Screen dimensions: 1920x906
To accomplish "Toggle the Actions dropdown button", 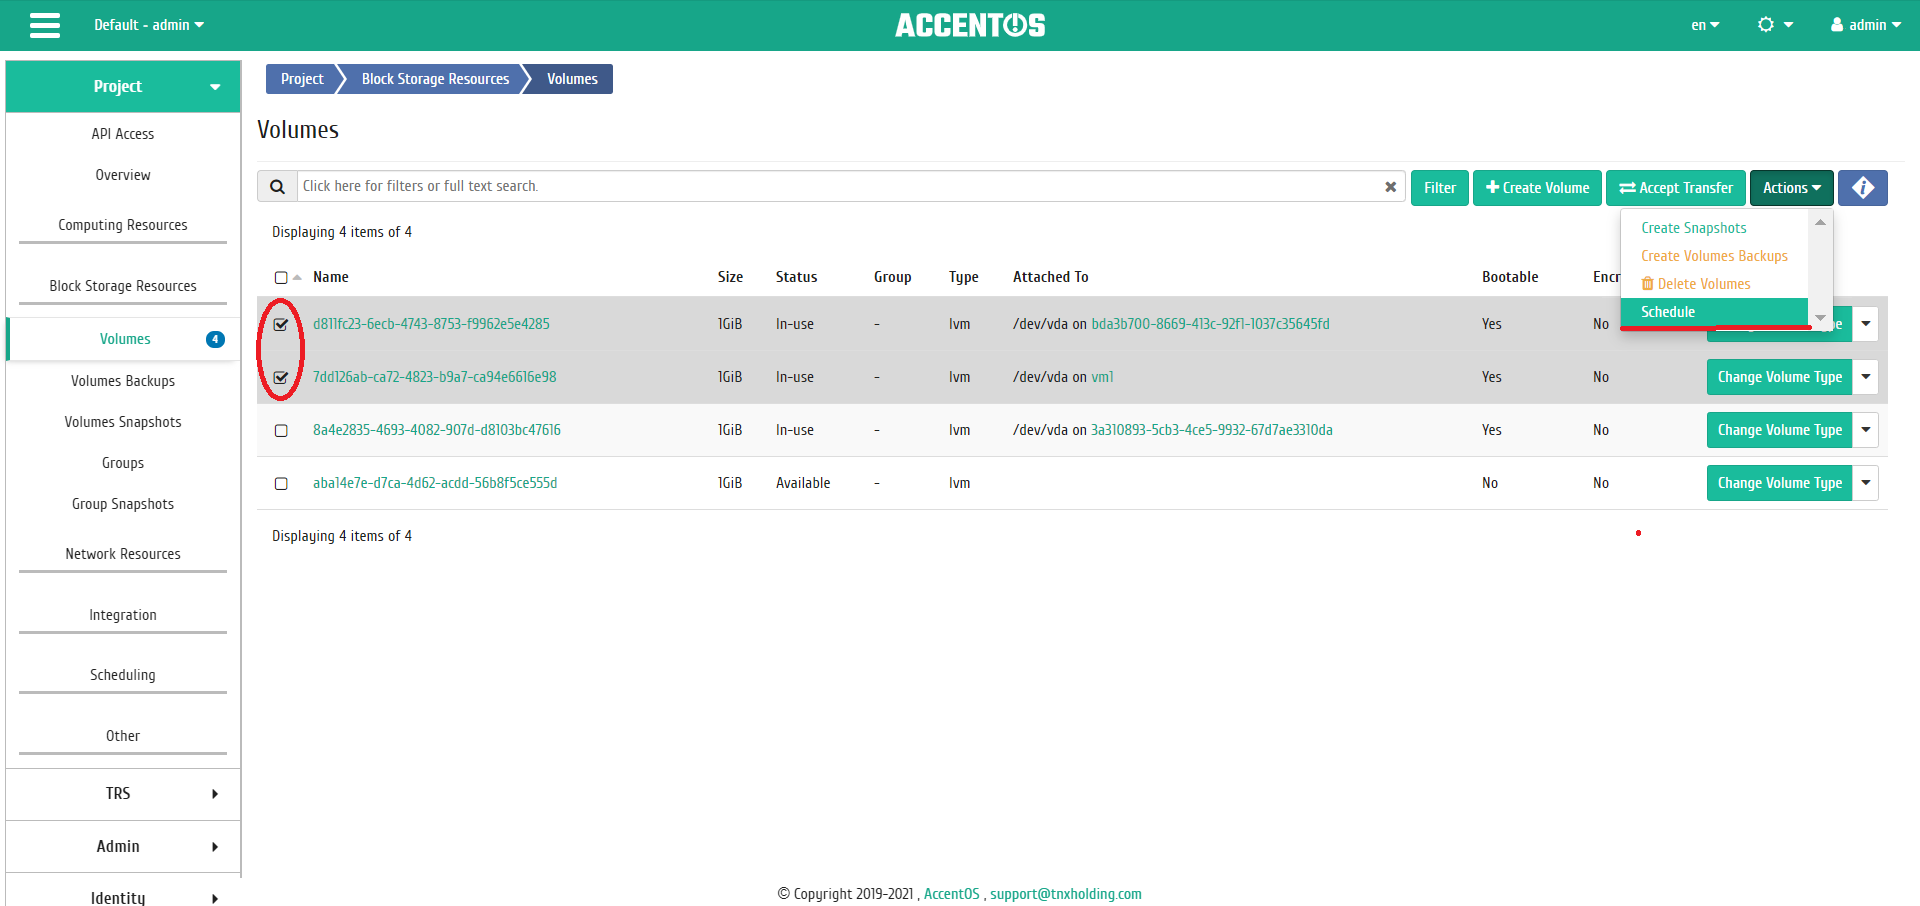I will pos(1791,188).
